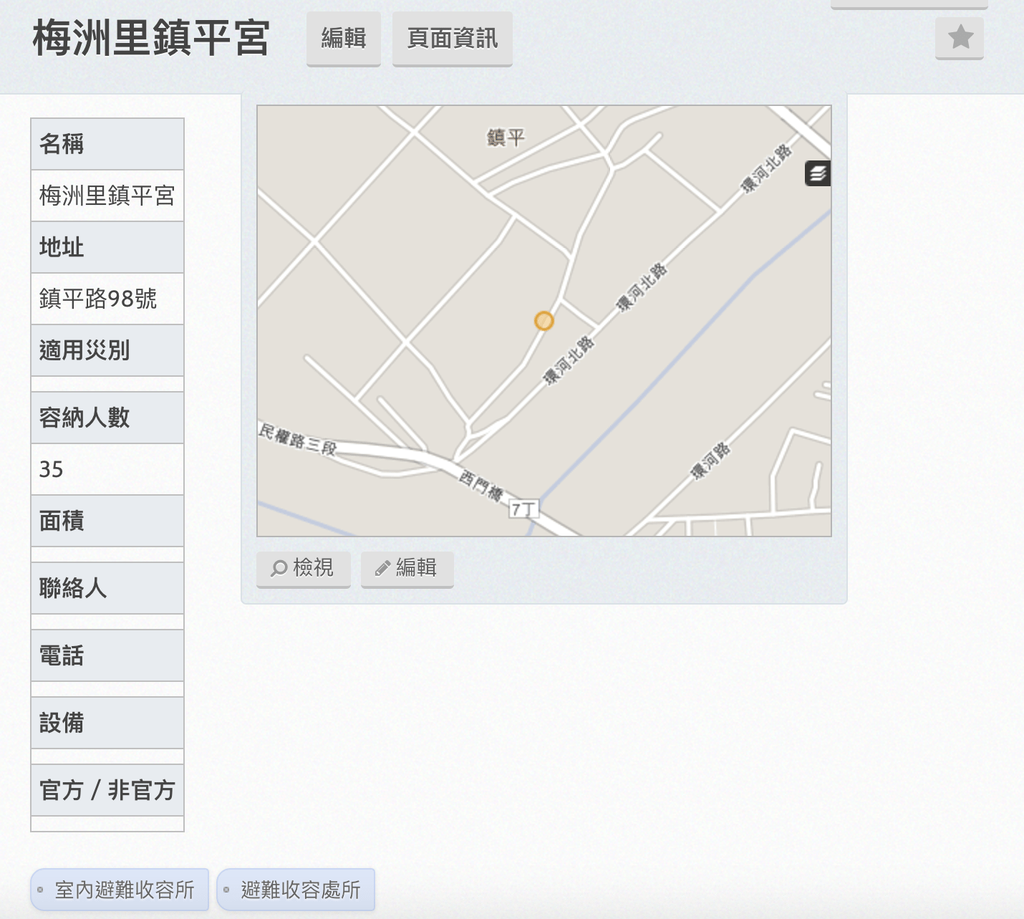Open 頁面資訊 page info
This screenshot has width=1024, height=919.
[452, 39]
